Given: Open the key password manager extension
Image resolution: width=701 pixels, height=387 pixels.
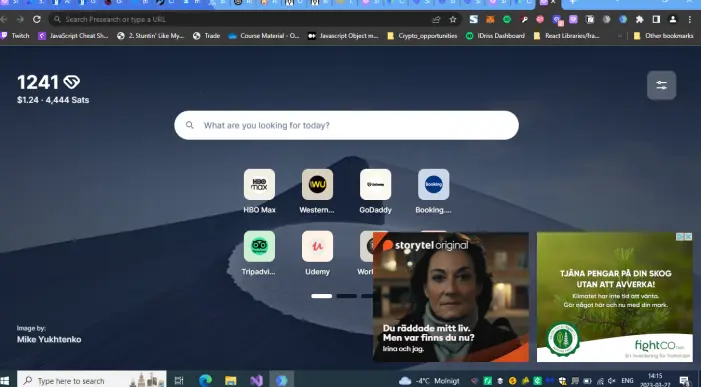Looking at the screenshot, I should (x=524, y=19).
